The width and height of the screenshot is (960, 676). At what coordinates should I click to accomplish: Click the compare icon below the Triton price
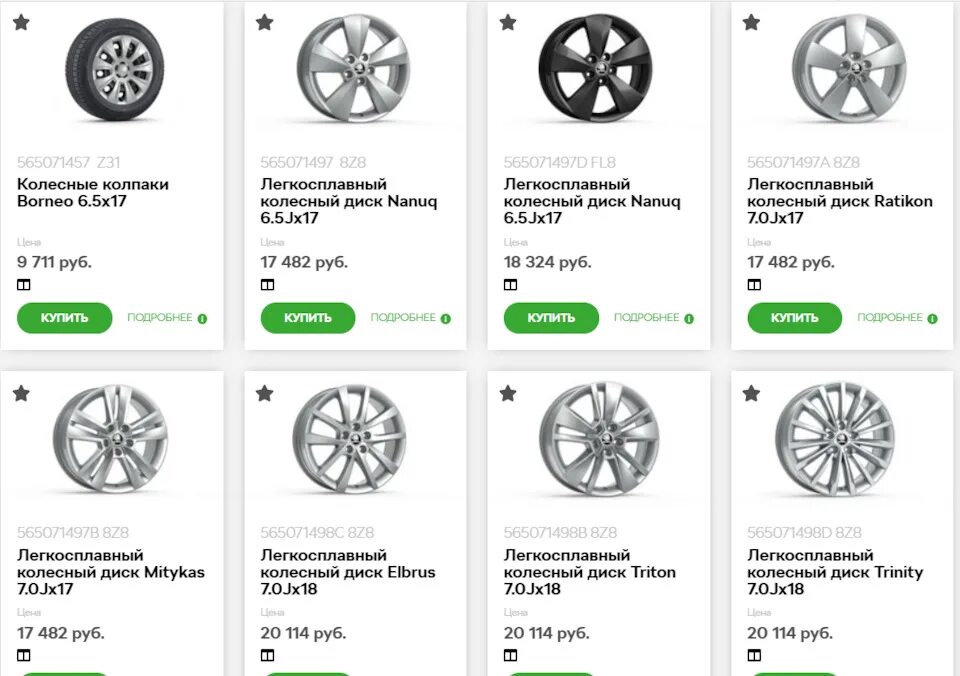[x=510, y=654]
